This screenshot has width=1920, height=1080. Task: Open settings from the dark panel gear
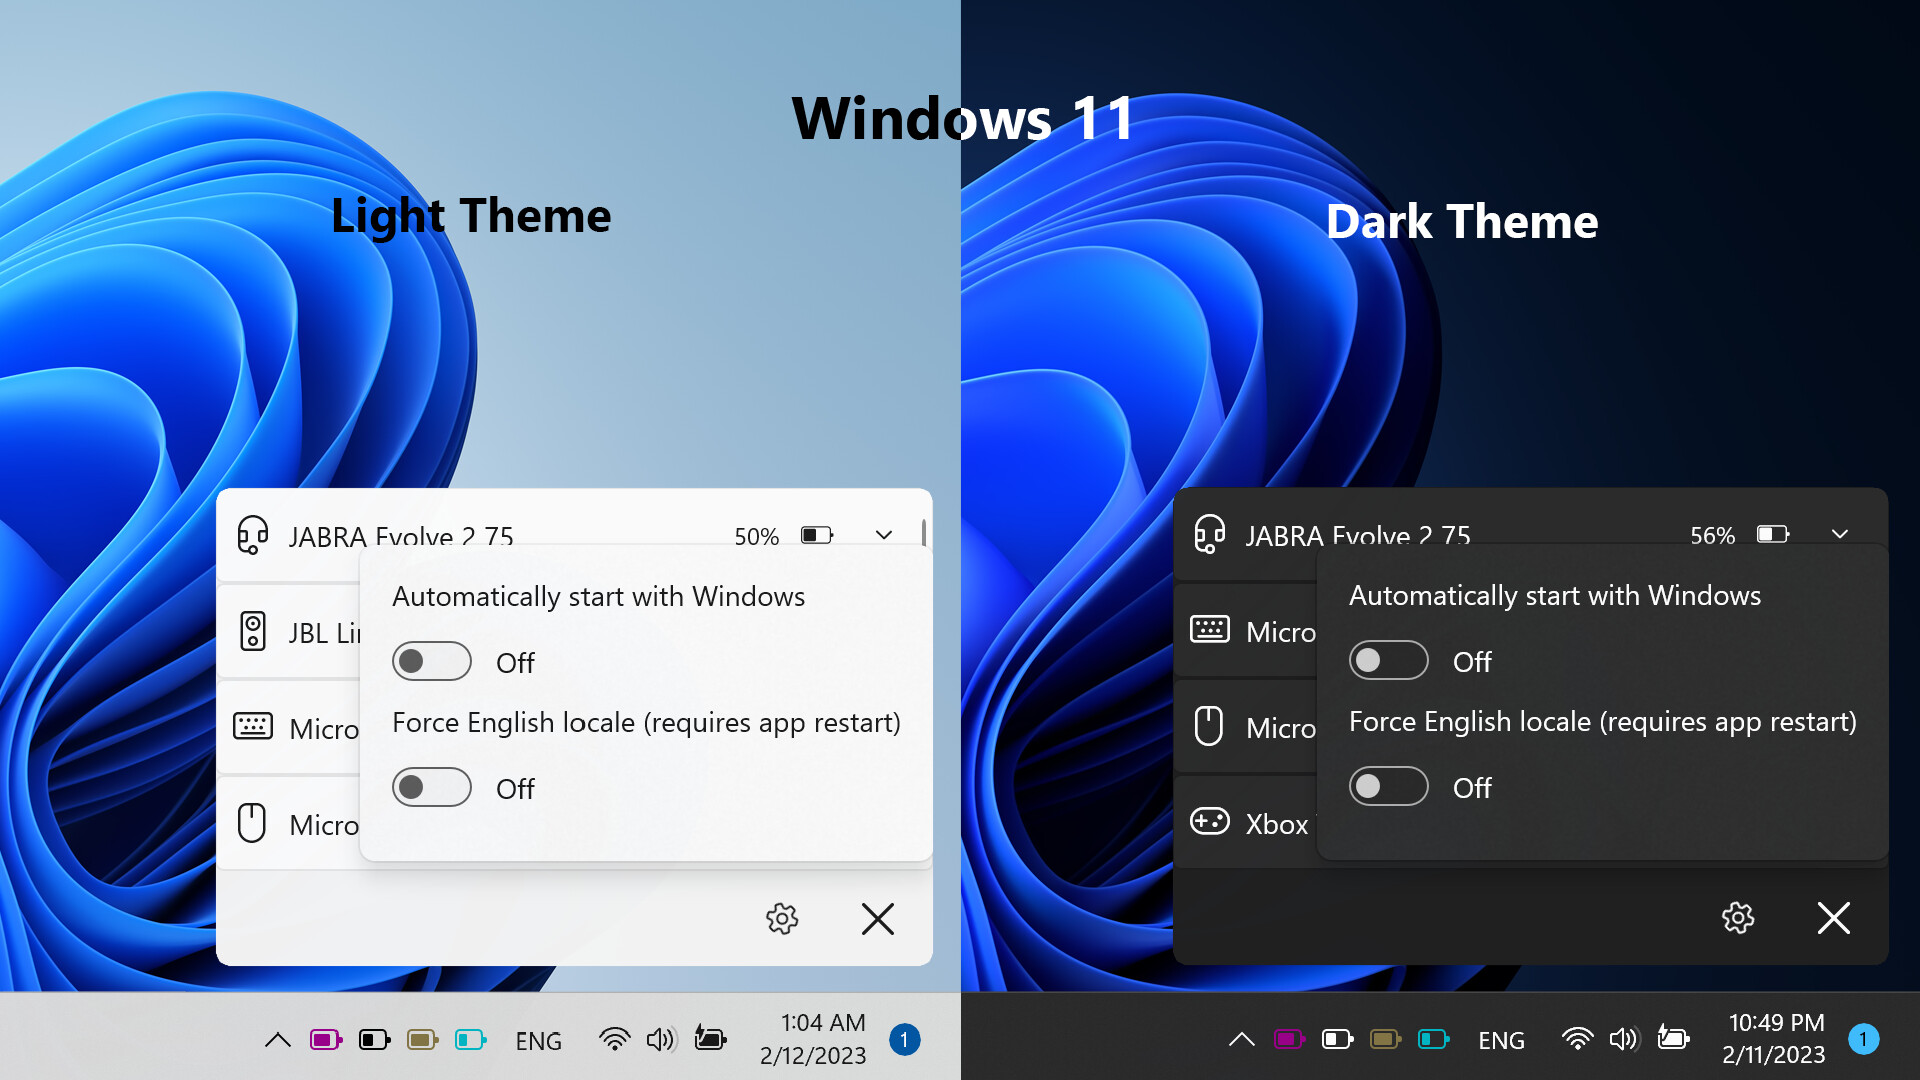[x=1738, y=919]
